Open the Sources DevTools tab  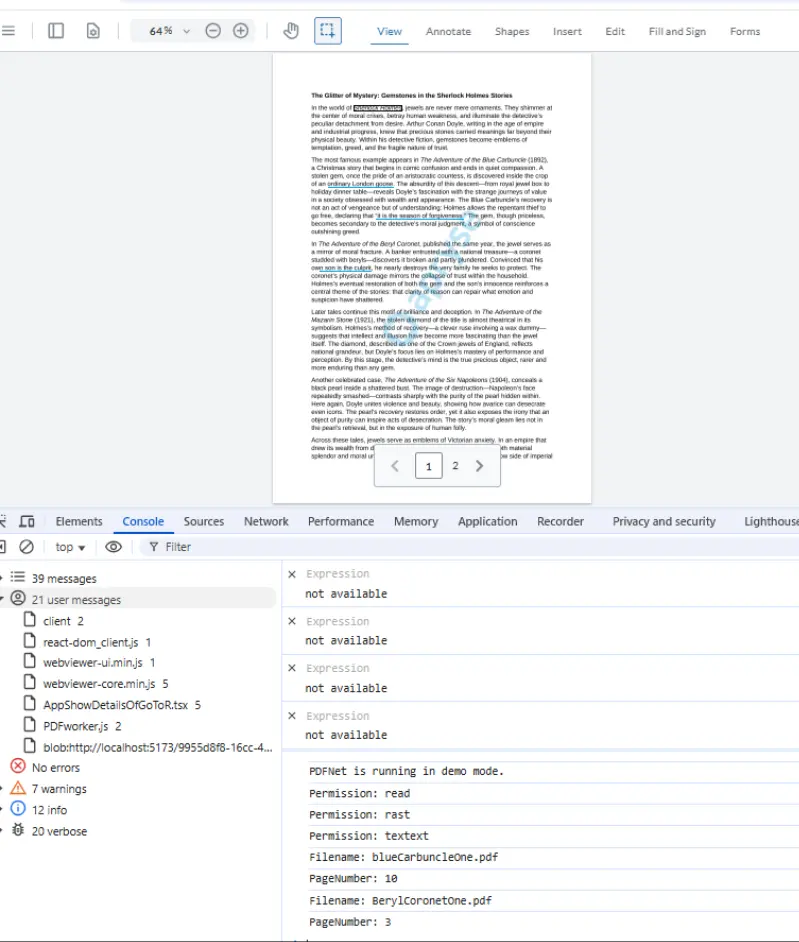pos(204,521)
